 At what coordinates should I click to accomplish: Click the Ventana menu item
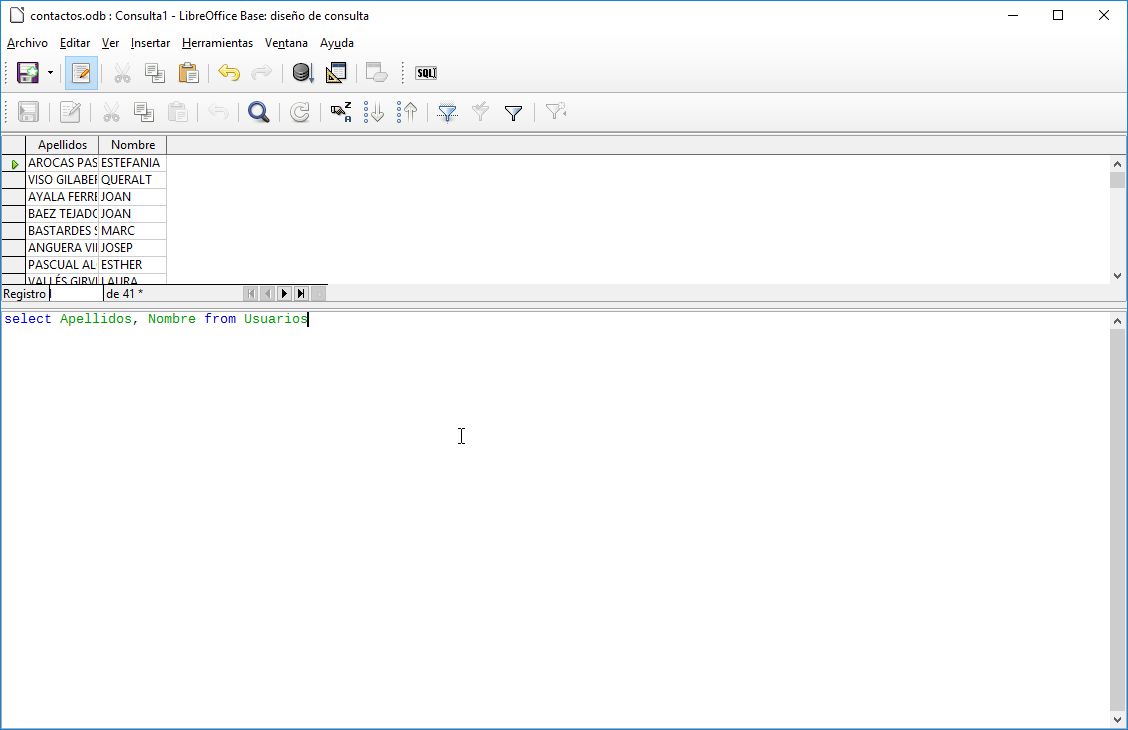[x=286, y=43]
